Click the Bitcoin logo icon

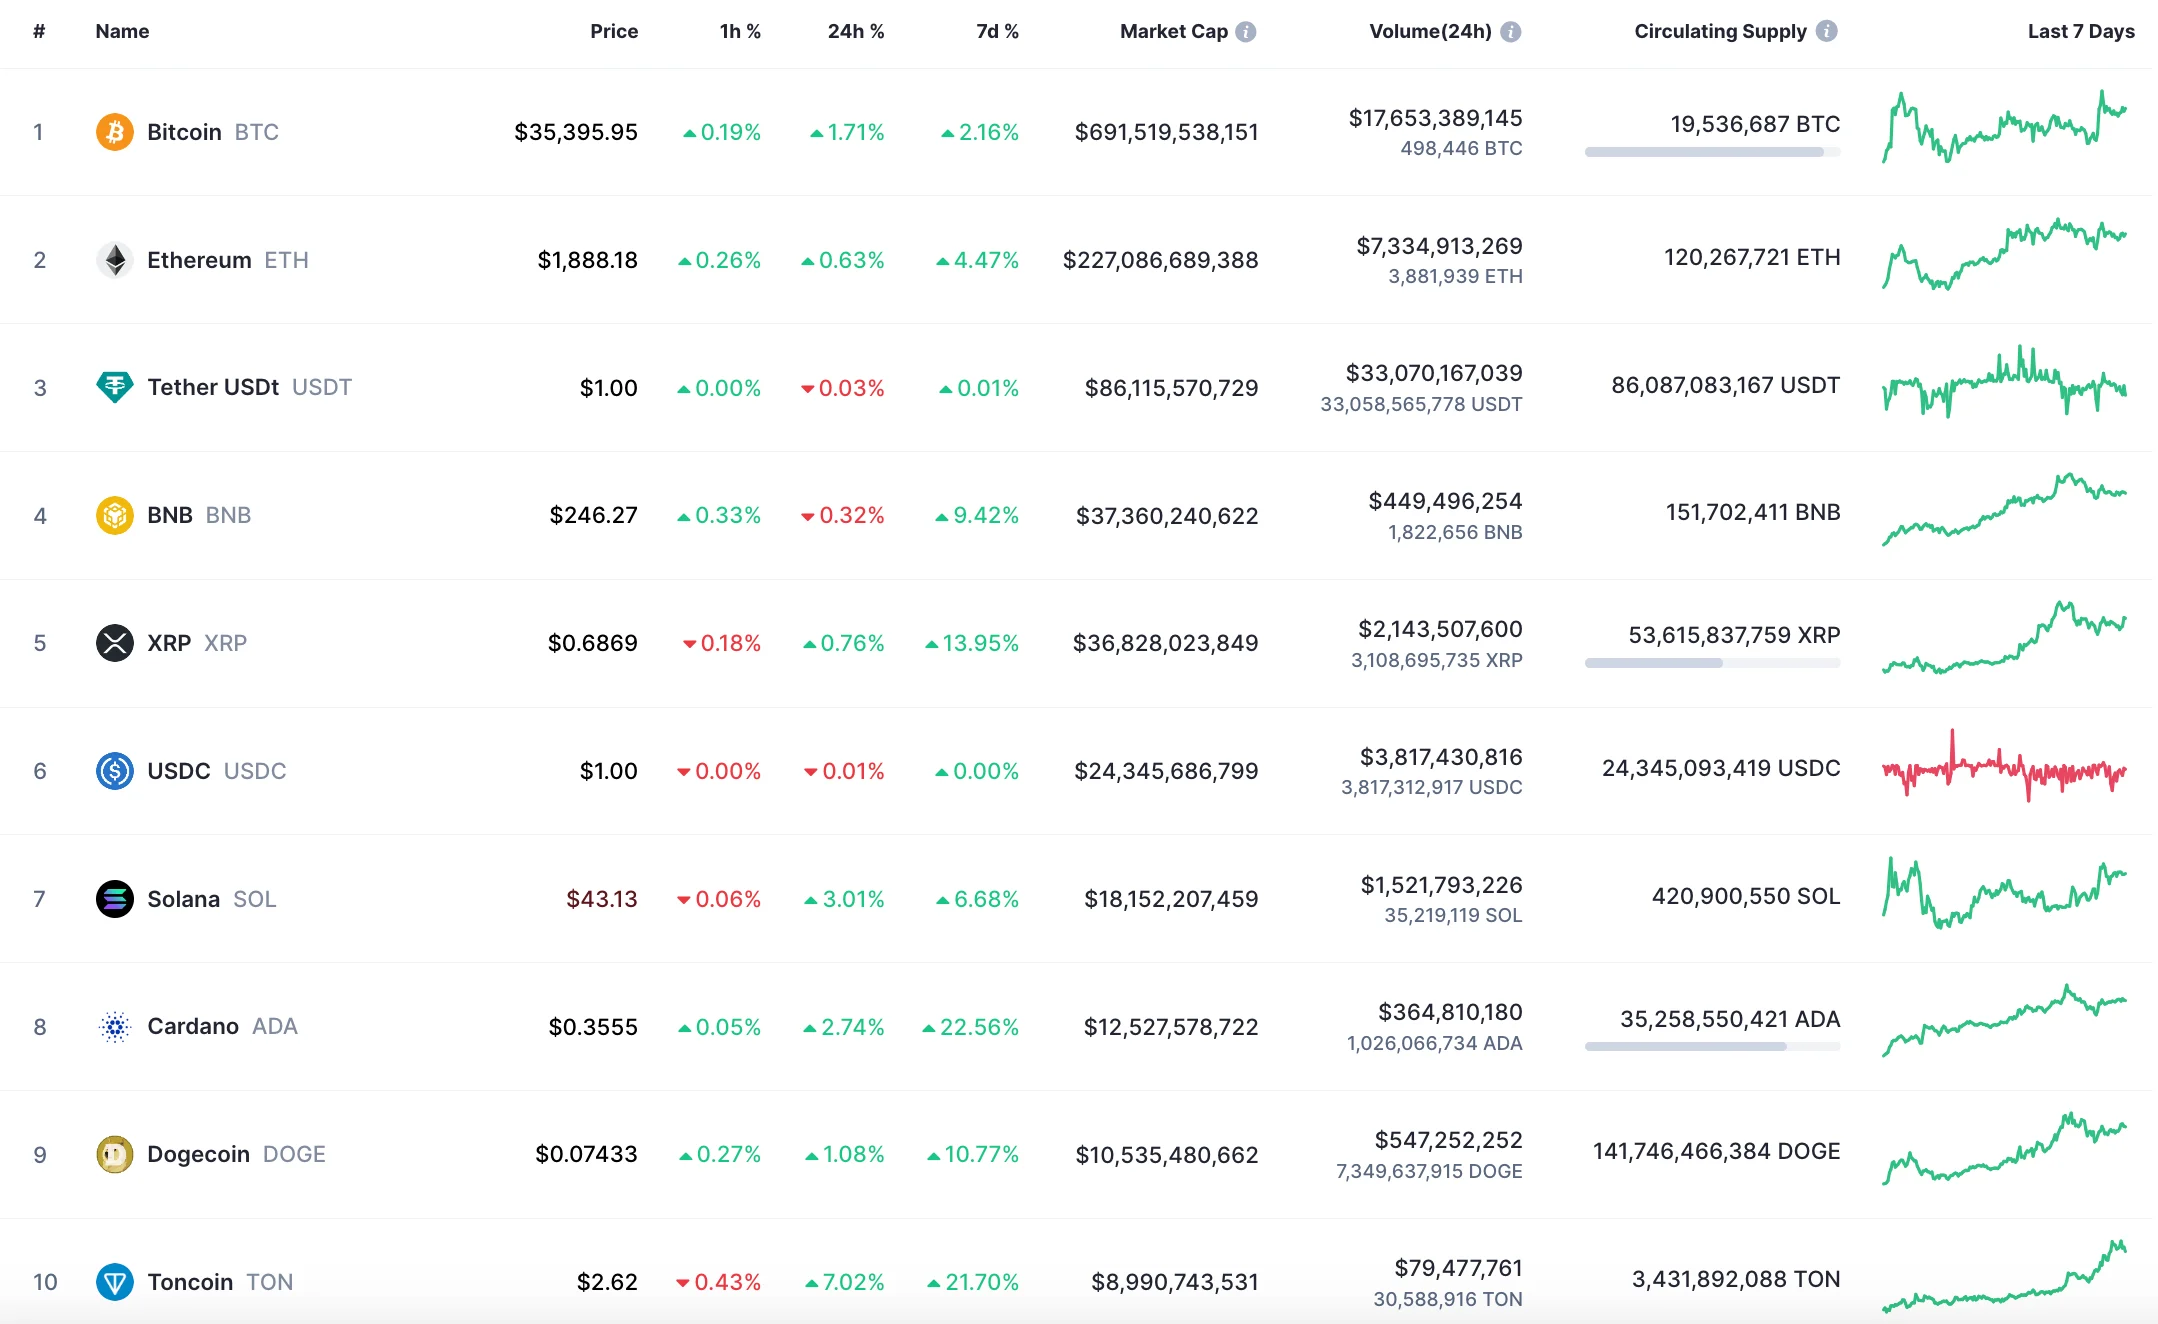[x=115, y=132]
